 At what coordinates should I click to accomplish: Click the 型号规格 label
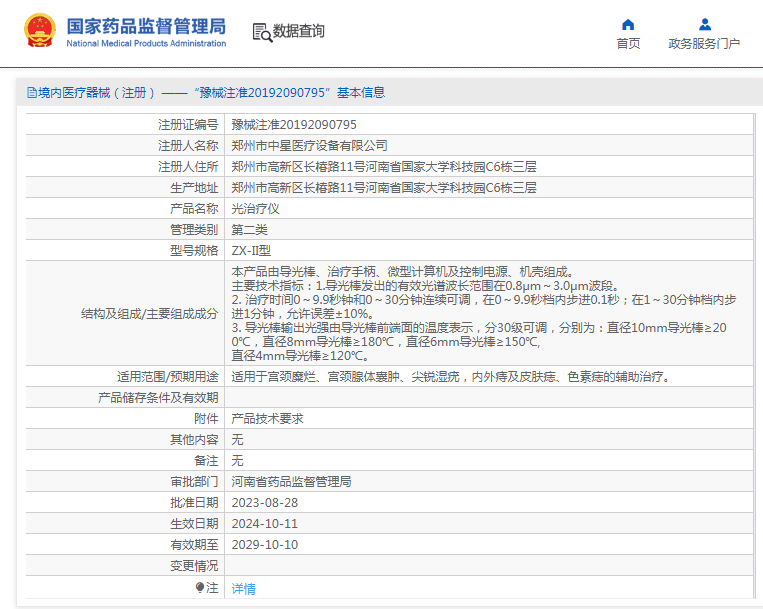coord(194,251)
